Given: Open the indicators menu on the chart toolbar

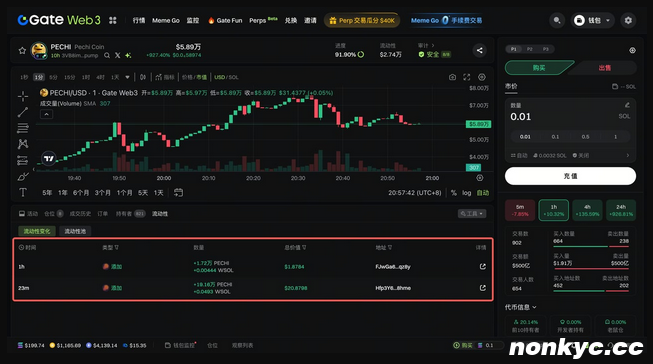Looking at the screenshot, I should pyautogui.click(x=165, y=77).
